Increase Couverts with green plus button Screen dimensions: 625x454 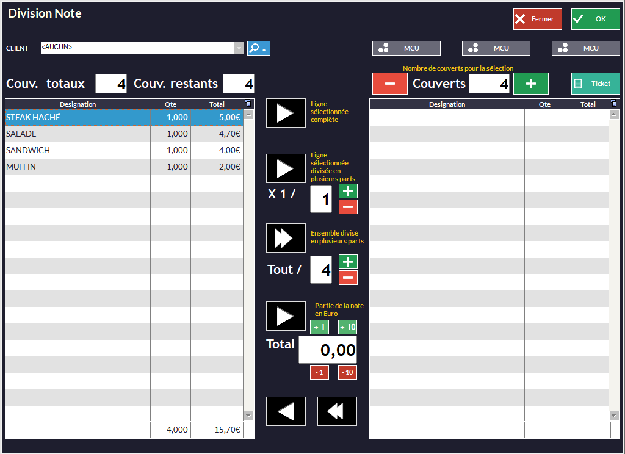530,84
